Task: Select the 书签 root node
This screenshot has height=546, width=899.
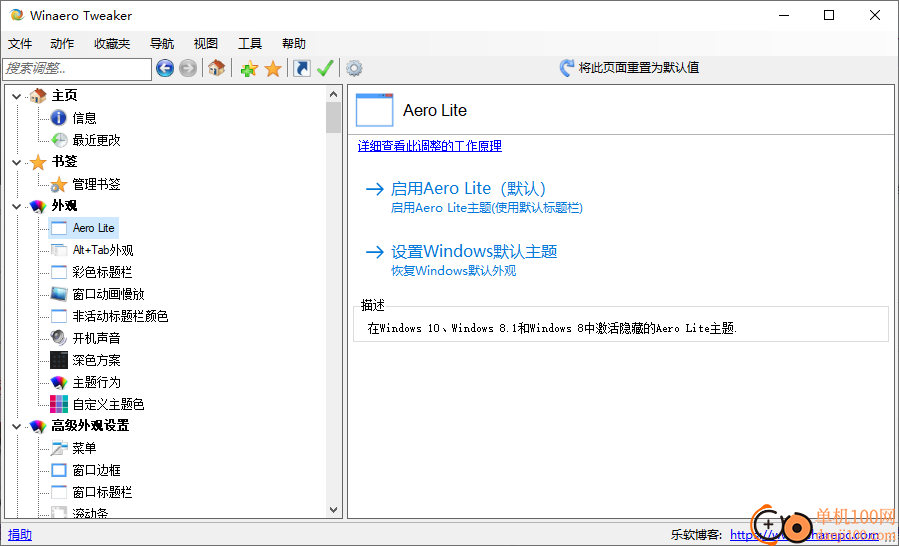Action: [x=64, y=162]
